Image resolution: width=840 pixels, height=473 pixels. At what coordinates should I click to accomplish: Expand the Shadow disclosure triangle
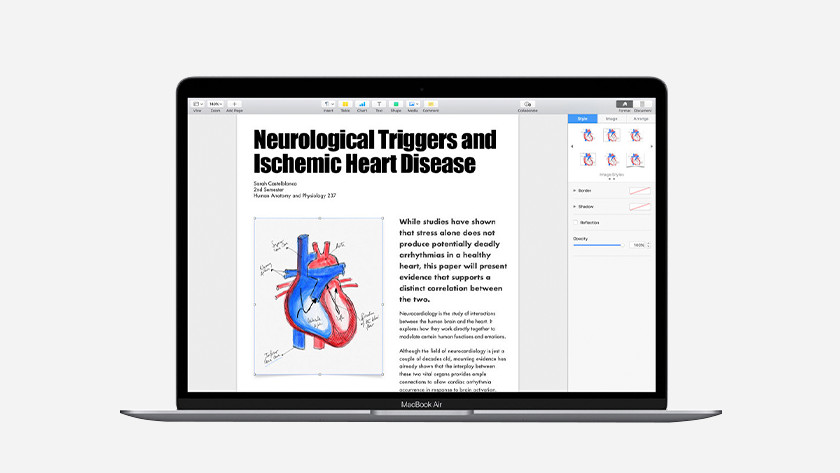pos(575,206)
